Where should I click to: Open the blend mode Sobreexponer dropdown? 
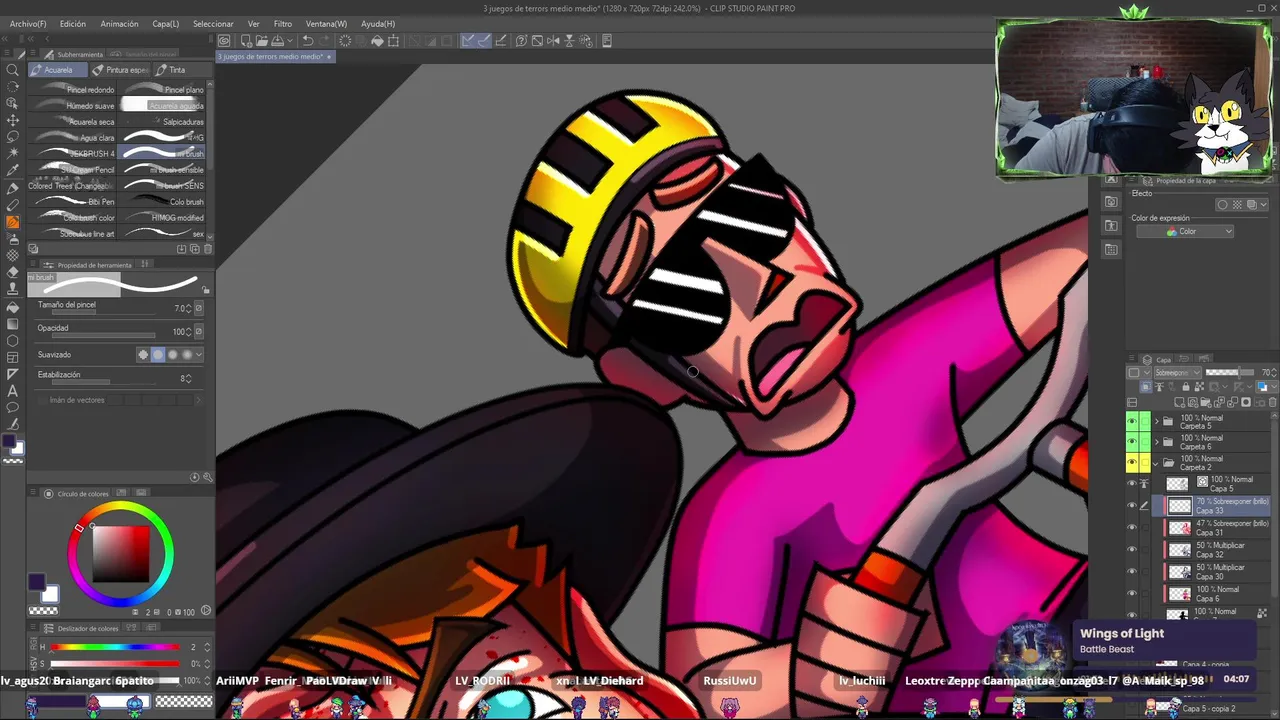1176,373
